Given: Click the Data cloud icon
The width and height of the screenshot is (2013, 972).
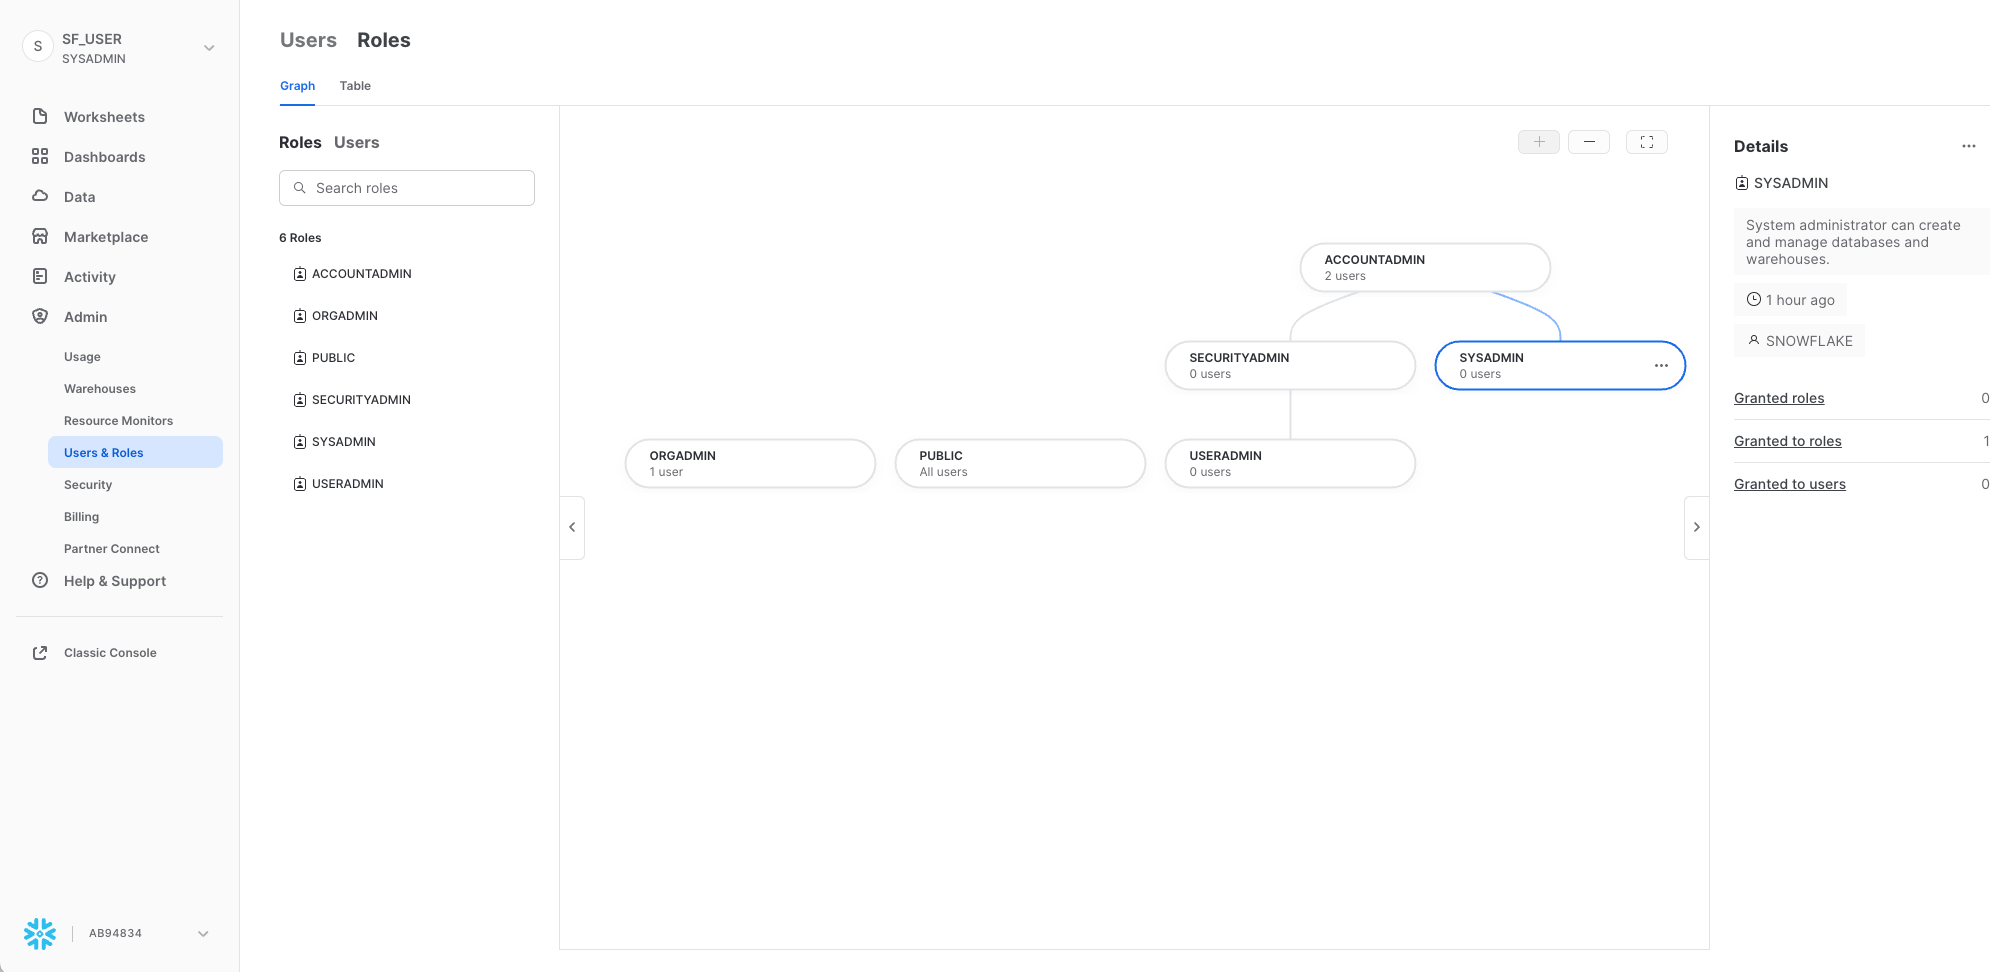Looking at the screenshot, I should (x=40, y=197).
